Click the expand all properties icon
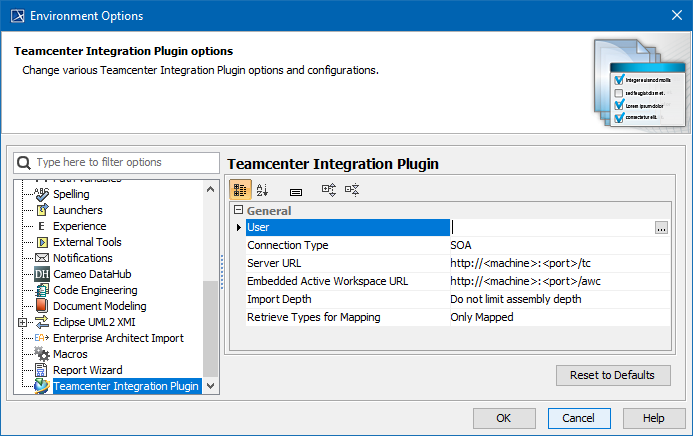 click(x=328, y=189)
